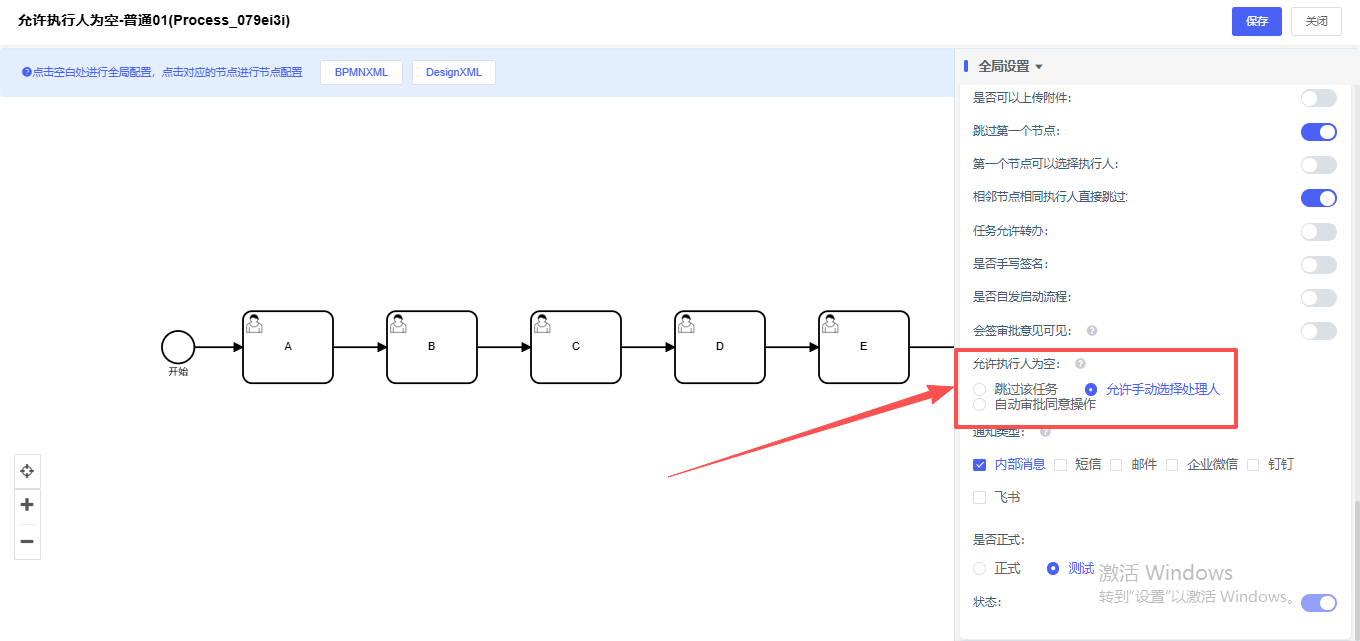Zoom out with the minus icon
The width and height of the screenshot is (1360, 641).
click(x=27, y=541)
